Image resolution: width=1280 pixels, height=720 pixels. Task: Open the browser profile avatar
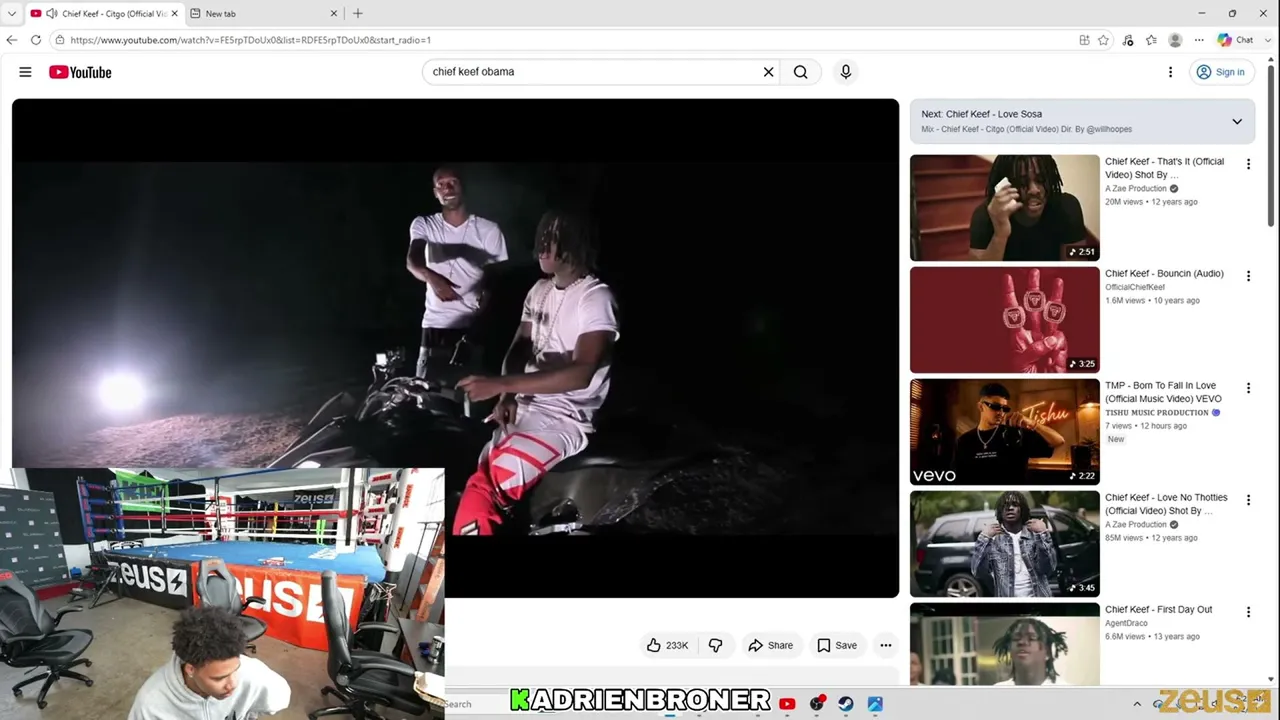1175,40
